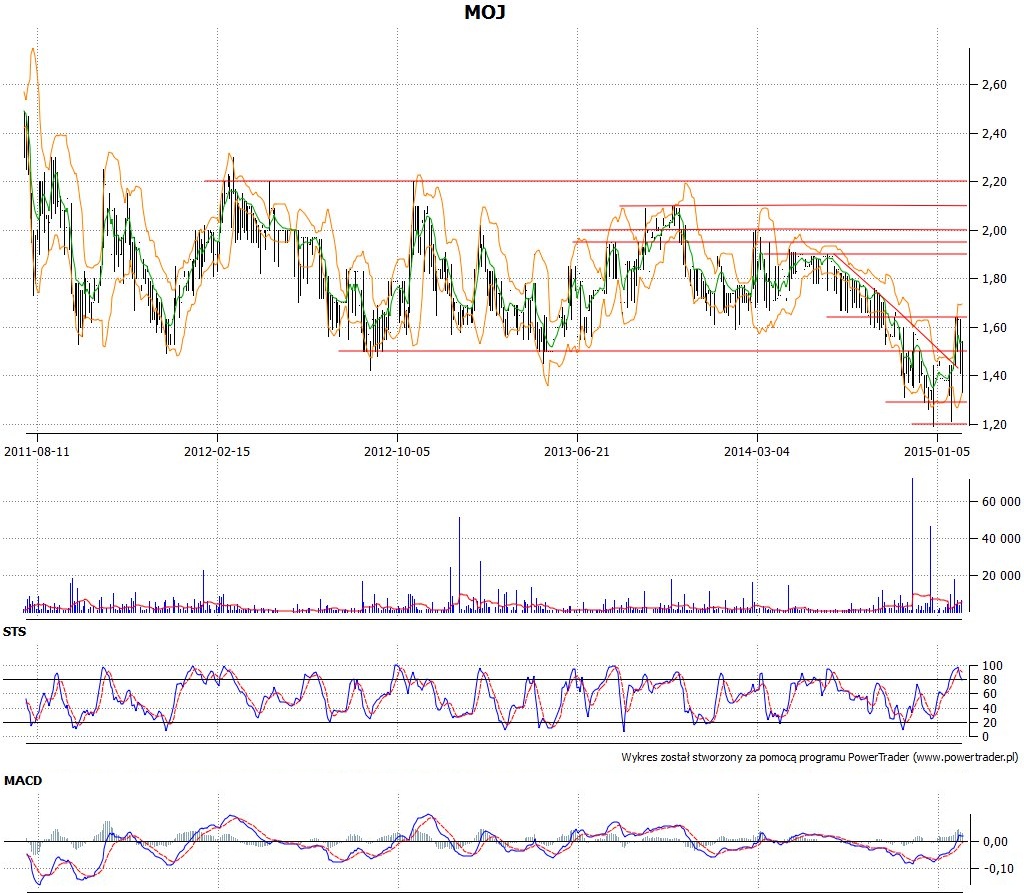Click the 2,00 price axis label
1024x894 pixels.
pos(994,231)
